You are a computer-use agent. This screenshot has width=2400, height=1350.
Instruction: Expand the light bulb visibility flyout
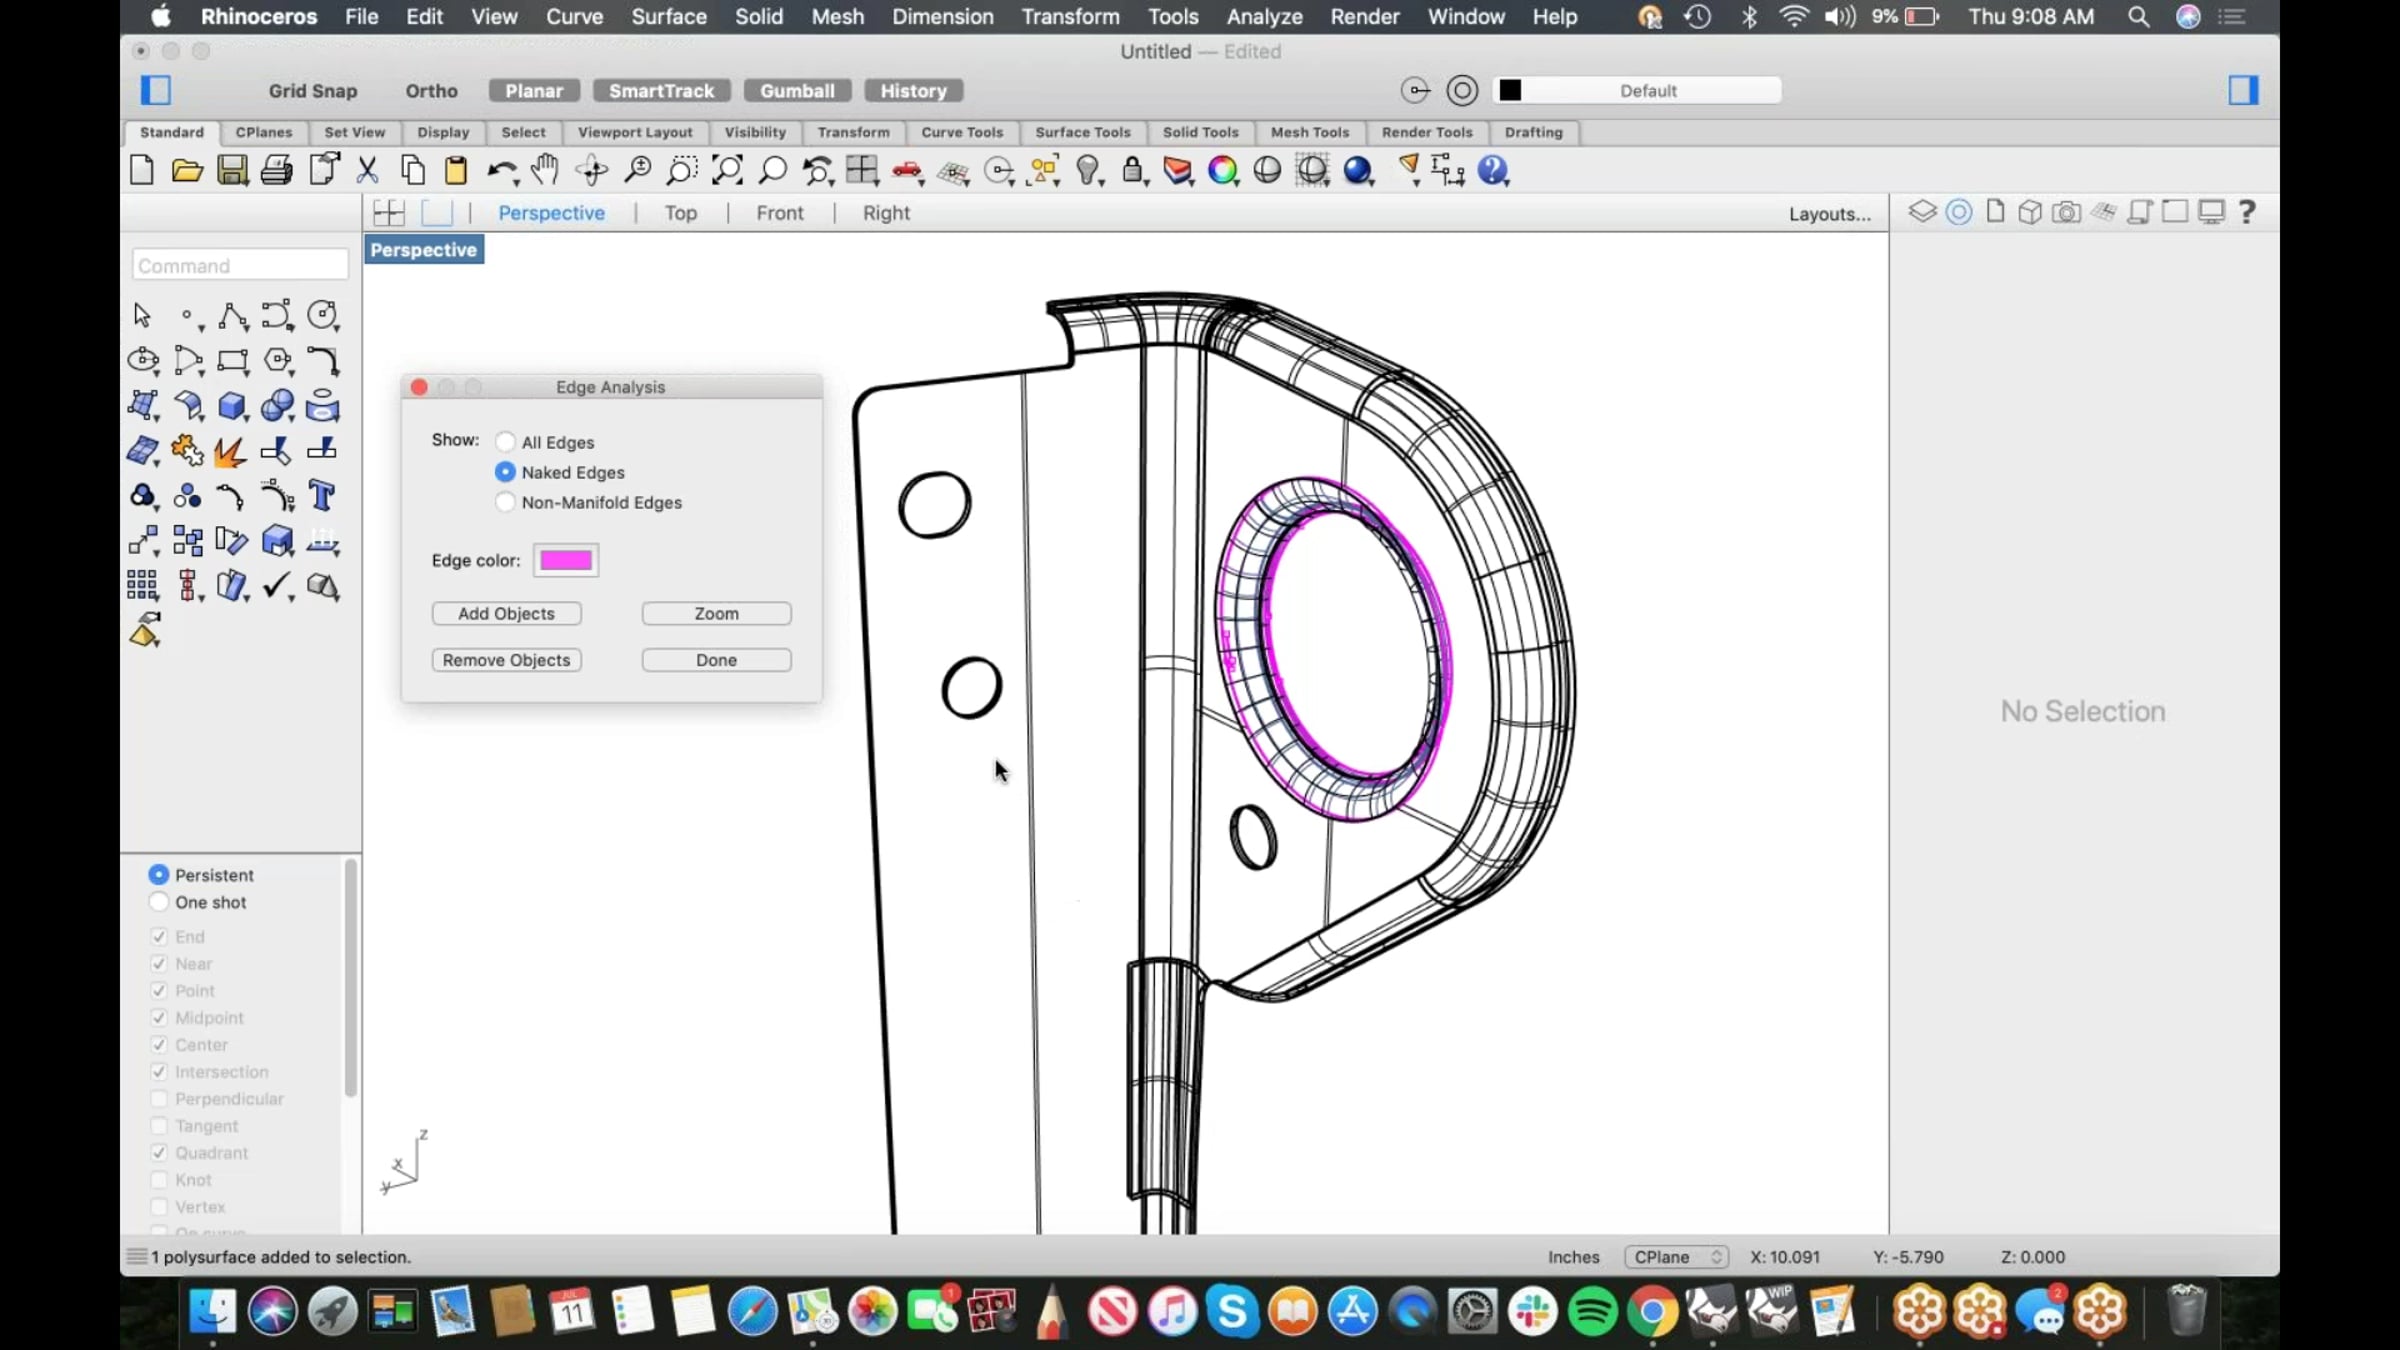pos(1101,183)
